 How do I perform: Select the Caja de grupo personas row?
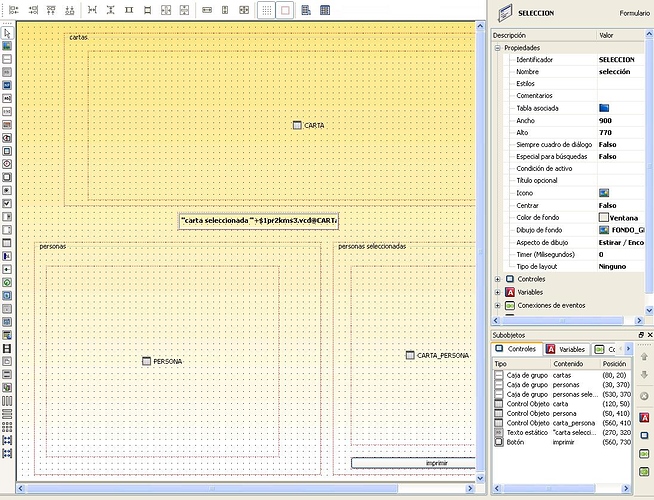click(562, 385)
